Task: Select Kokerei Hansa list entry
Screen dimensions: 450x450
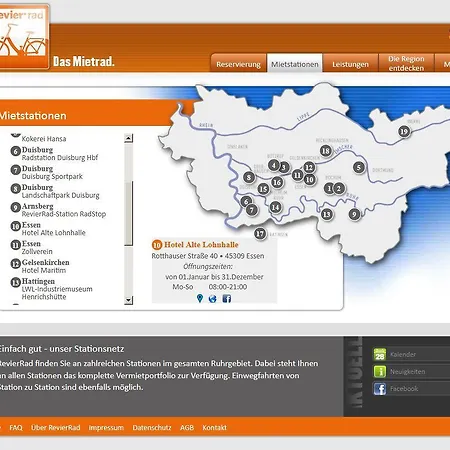Action: click(x=44, y=138)
